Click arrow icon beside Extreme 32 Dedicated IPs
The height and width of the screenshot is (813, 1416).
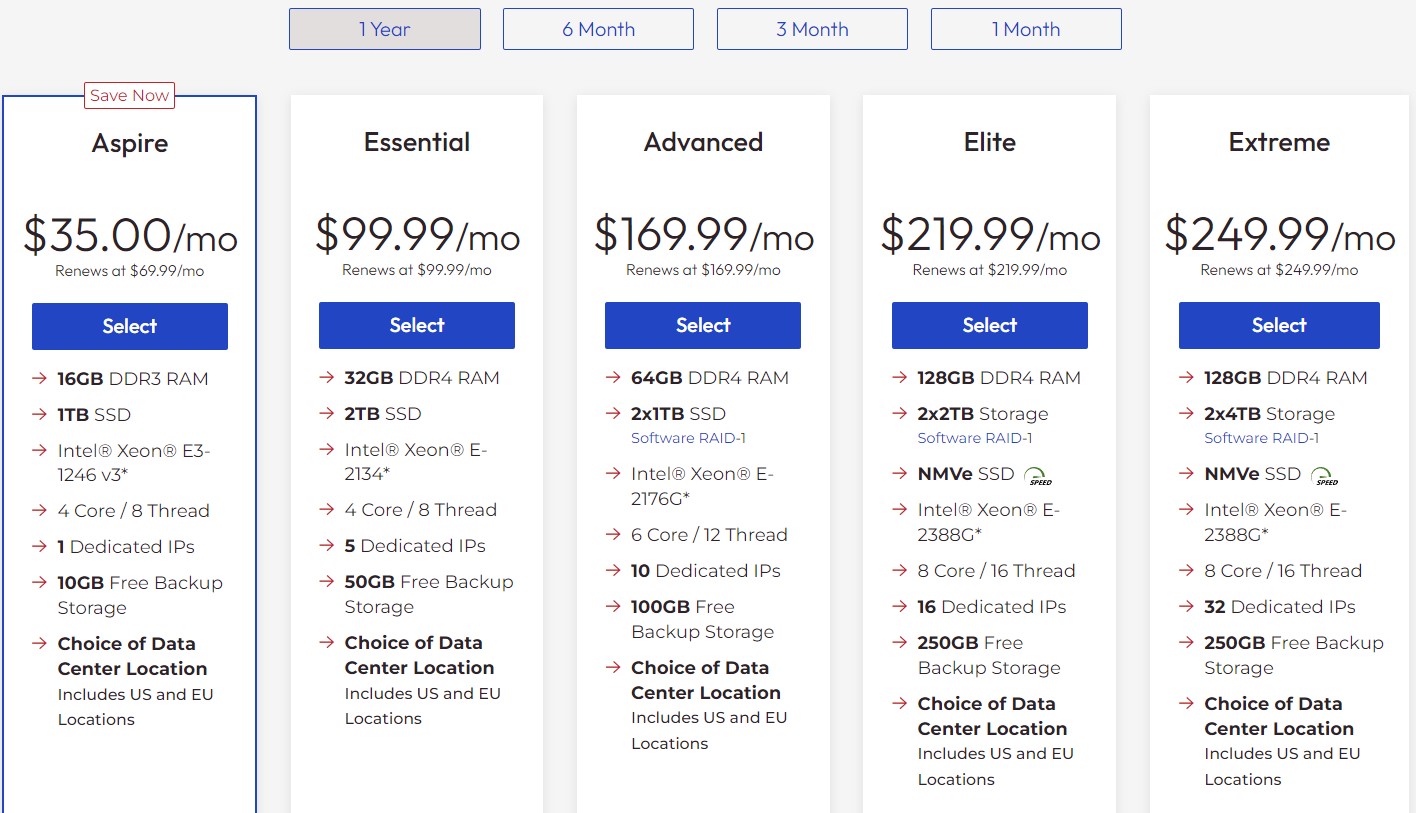click(1187, 607)
